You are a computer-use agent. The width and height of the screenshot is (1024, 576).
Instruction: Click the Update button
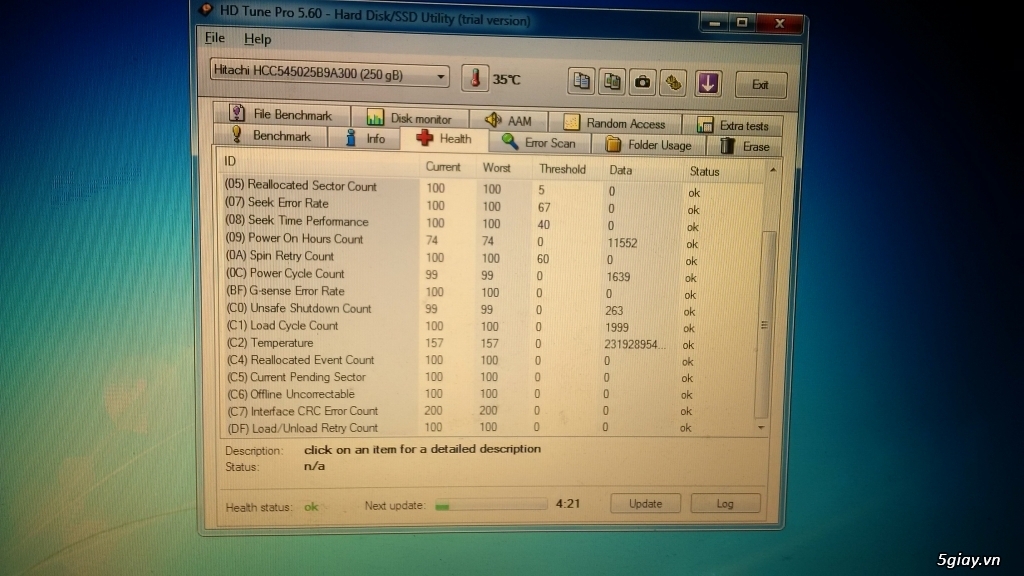(x=645, y=503)
